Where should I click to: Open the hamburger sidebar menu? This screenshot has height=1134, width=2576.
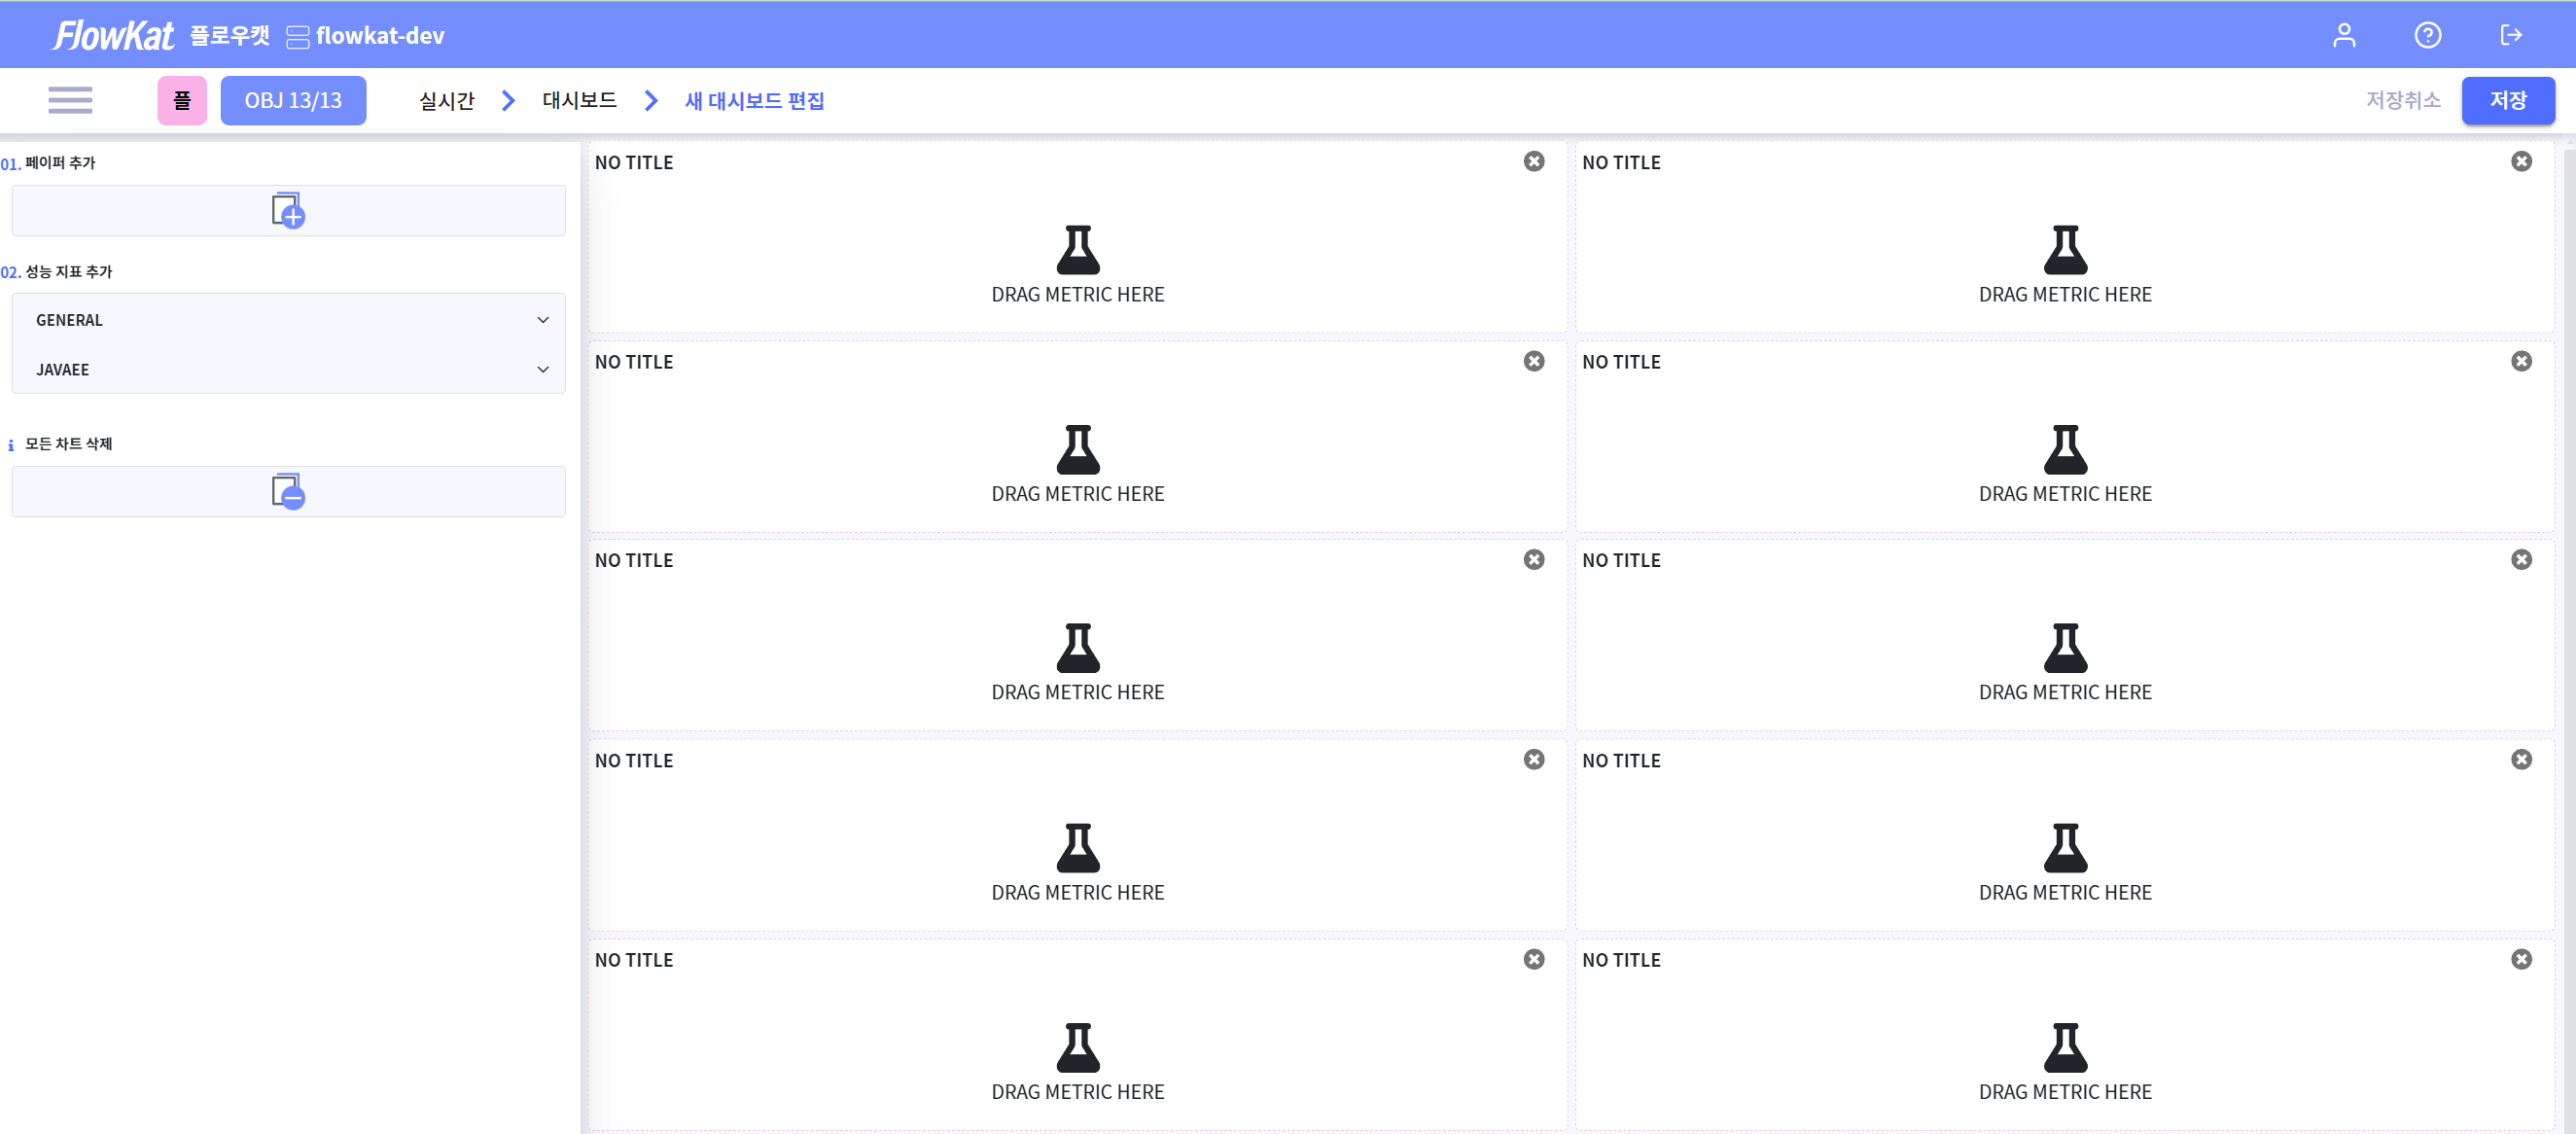click(70, 100)
